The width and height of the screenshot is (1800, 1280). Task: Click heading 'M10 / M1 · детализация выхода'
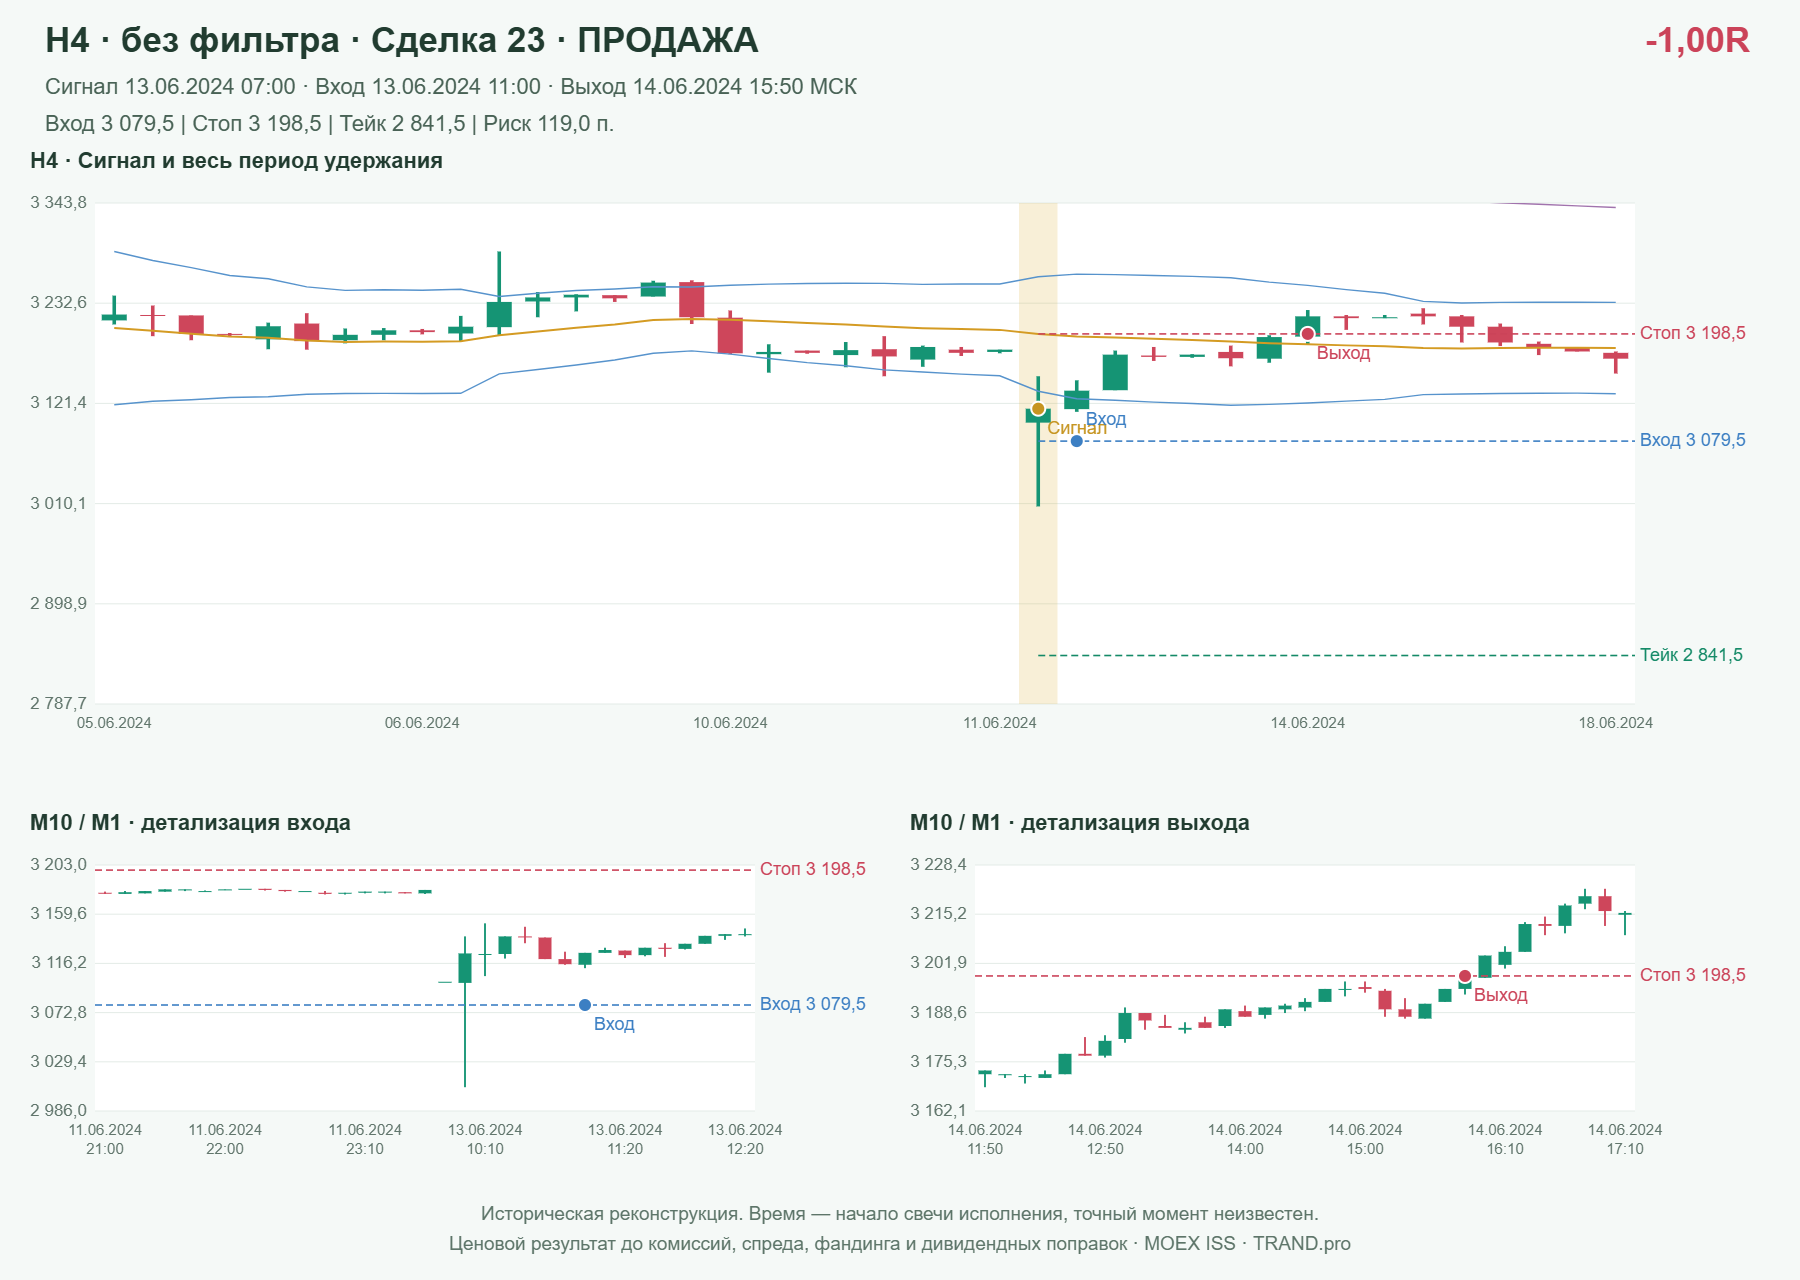pos(1079,823)
